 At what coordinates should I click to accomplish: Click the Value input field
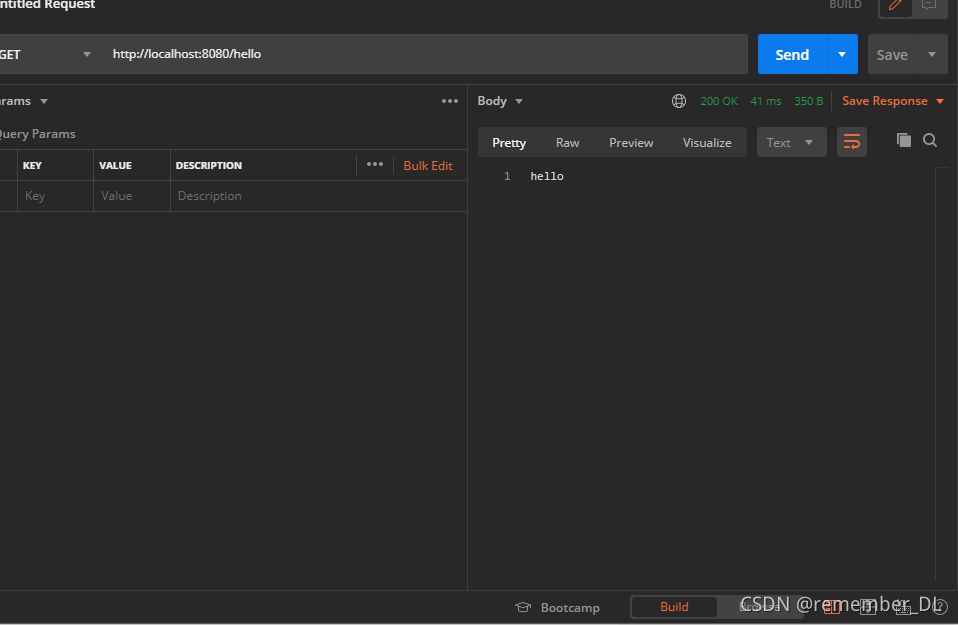click(x=132, y=196)
